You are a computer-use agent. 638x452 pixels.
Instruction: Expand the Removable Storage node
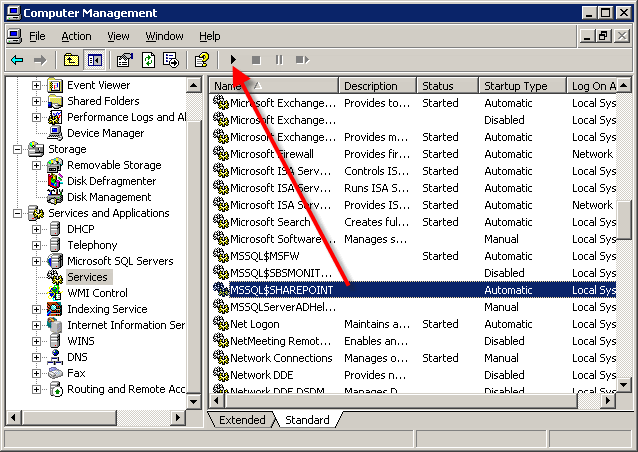tap(36, 165)
